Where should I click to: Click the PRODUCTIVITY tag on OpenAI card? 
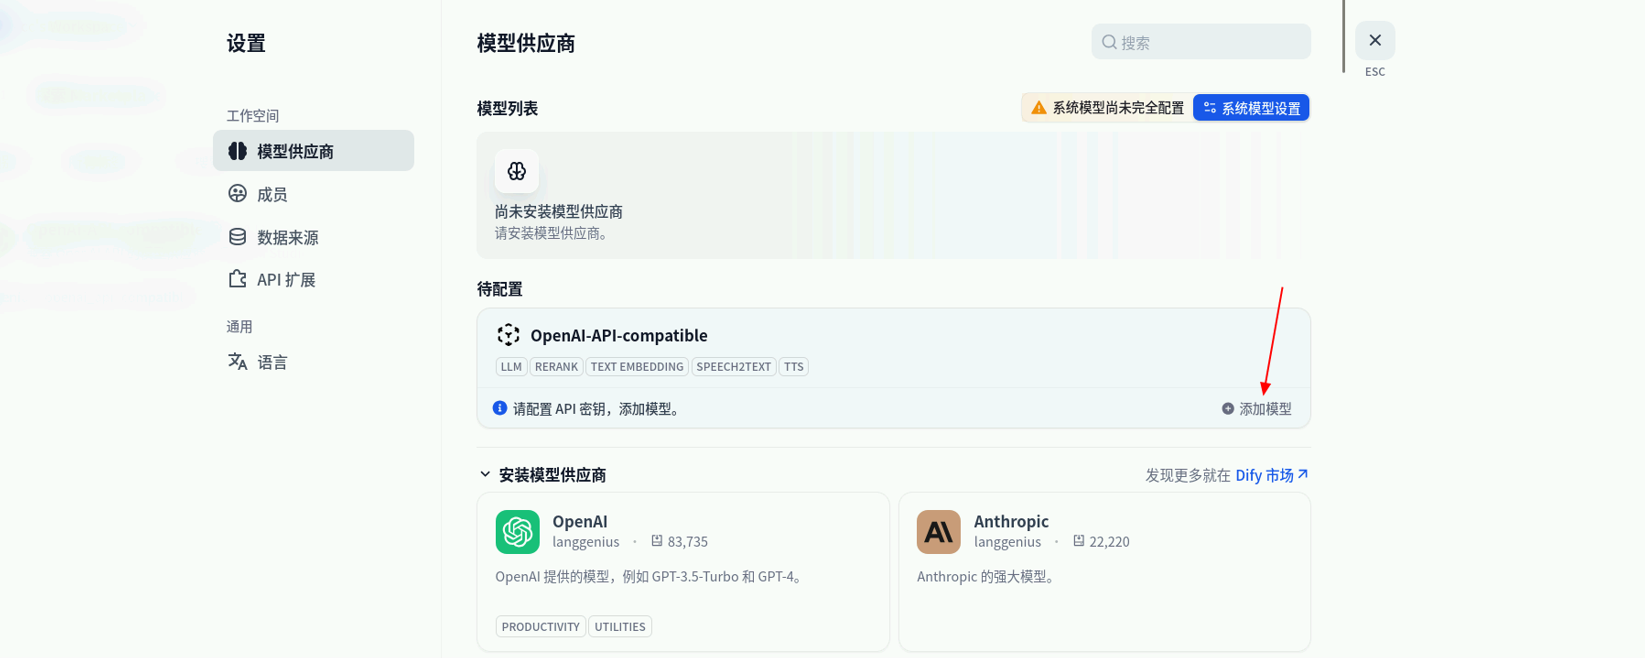tap(540, 627)
